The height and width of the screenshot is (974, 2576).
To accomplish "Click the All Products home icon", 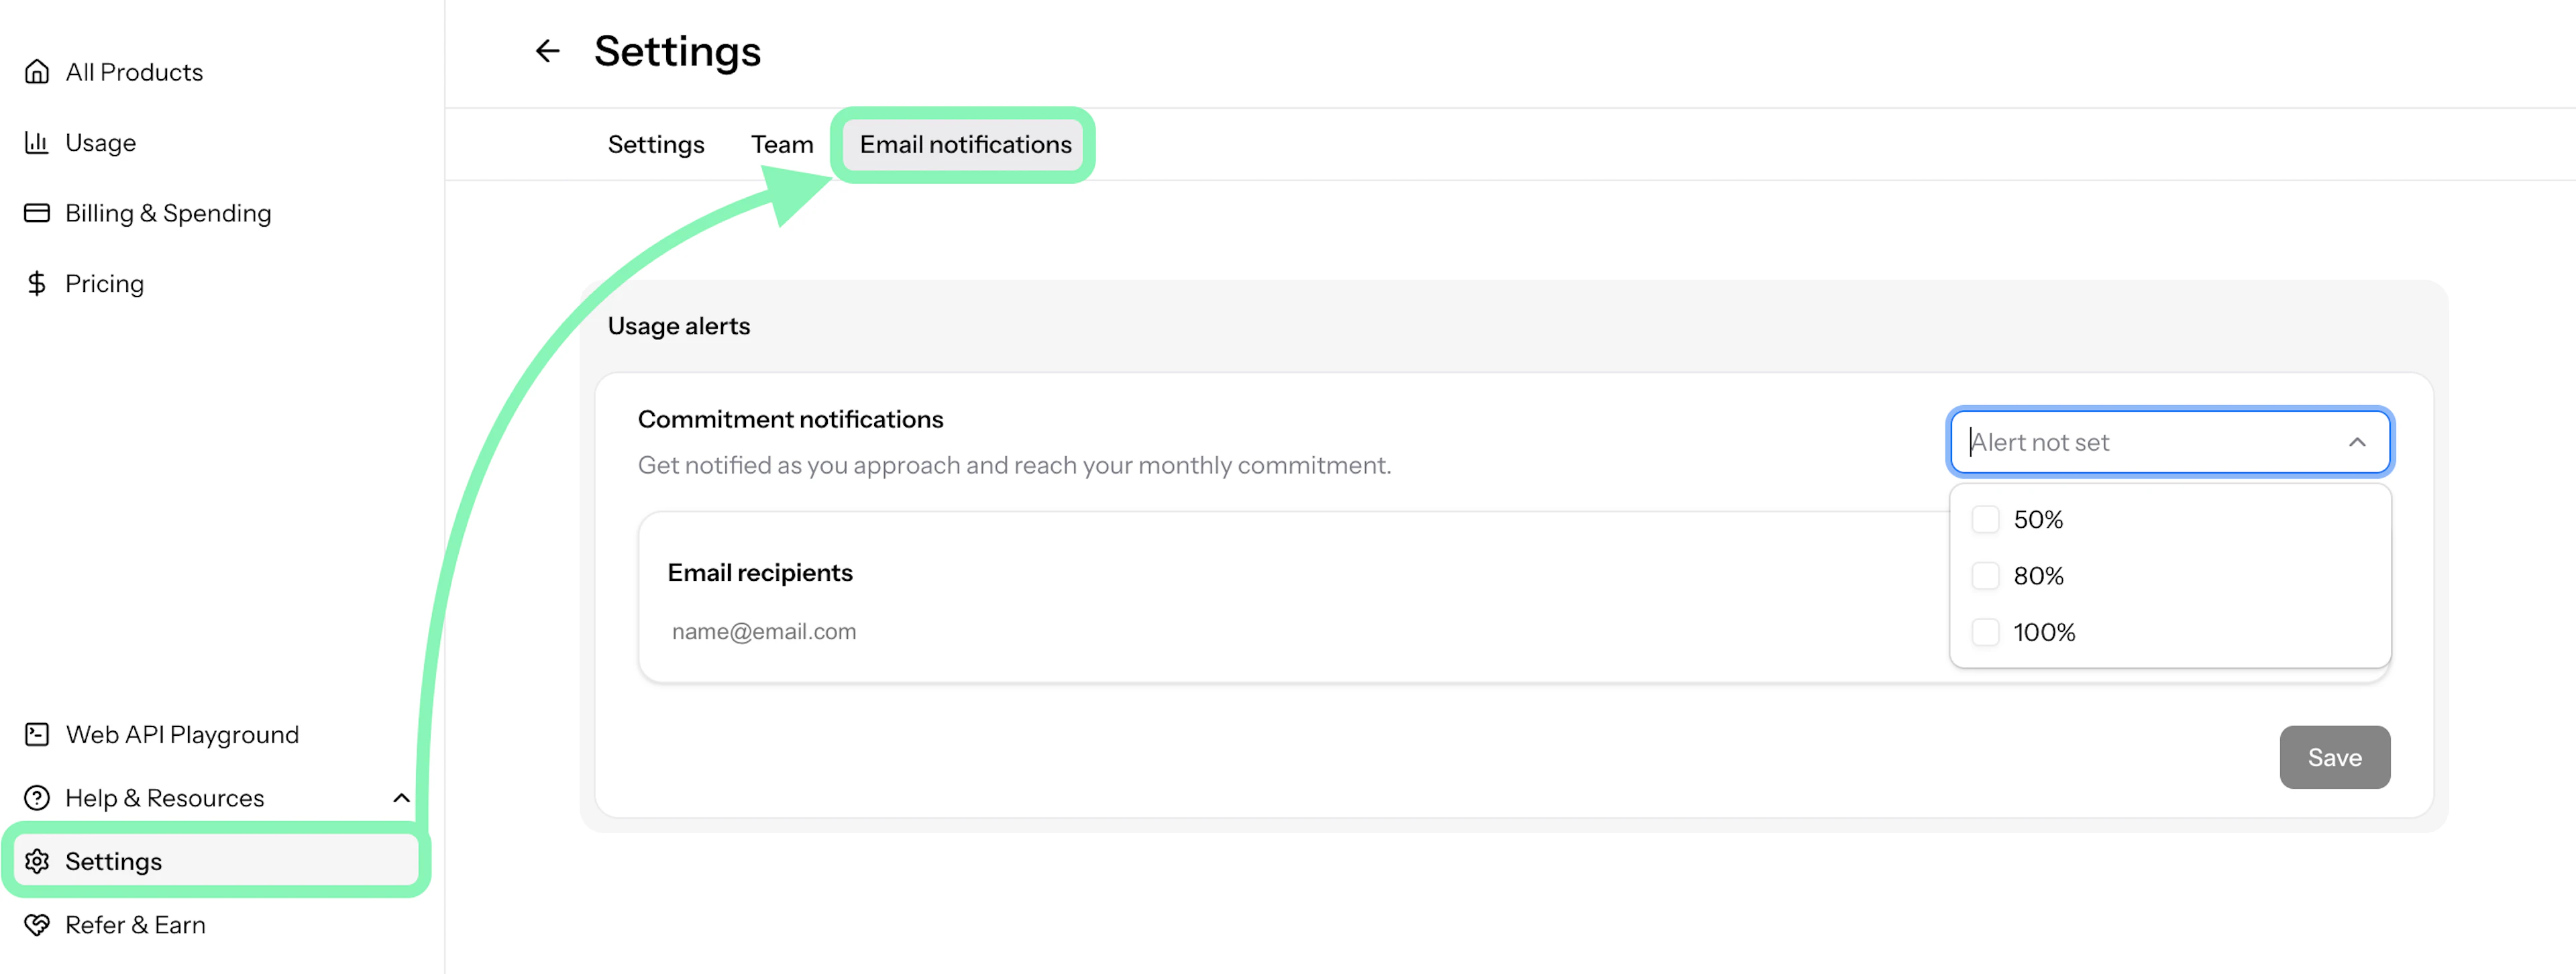I will pyautogui.click(x=37, y=72).
